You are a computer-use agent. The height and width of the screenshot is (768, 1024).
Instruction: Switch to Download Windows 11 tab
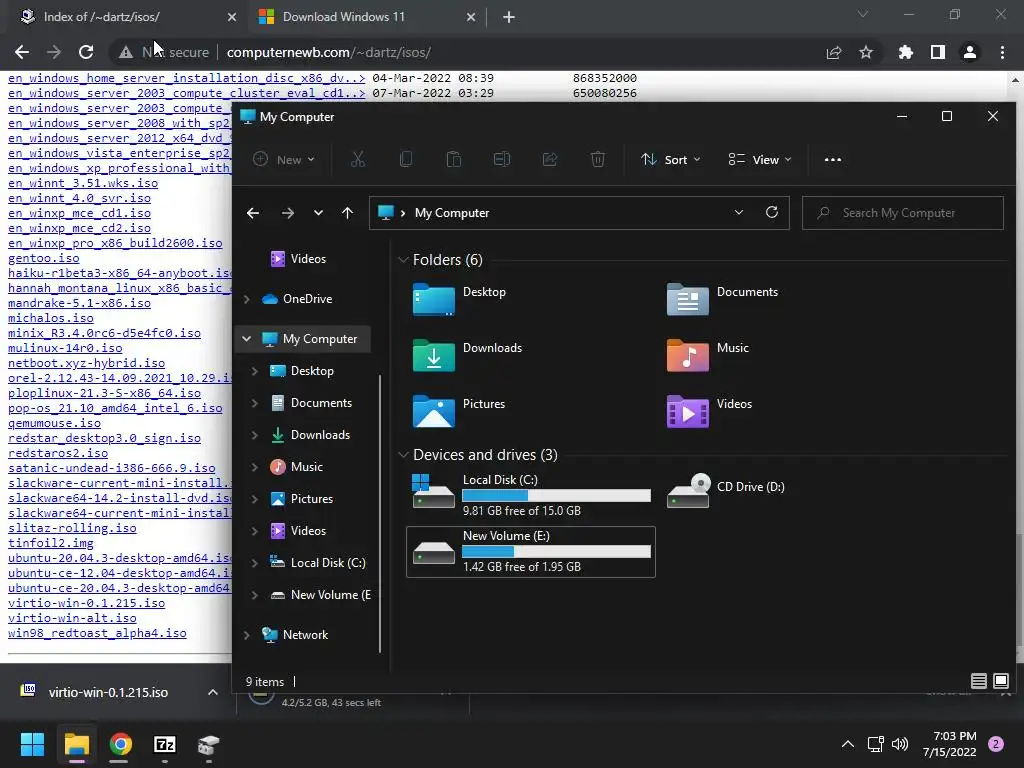(367, 17)
